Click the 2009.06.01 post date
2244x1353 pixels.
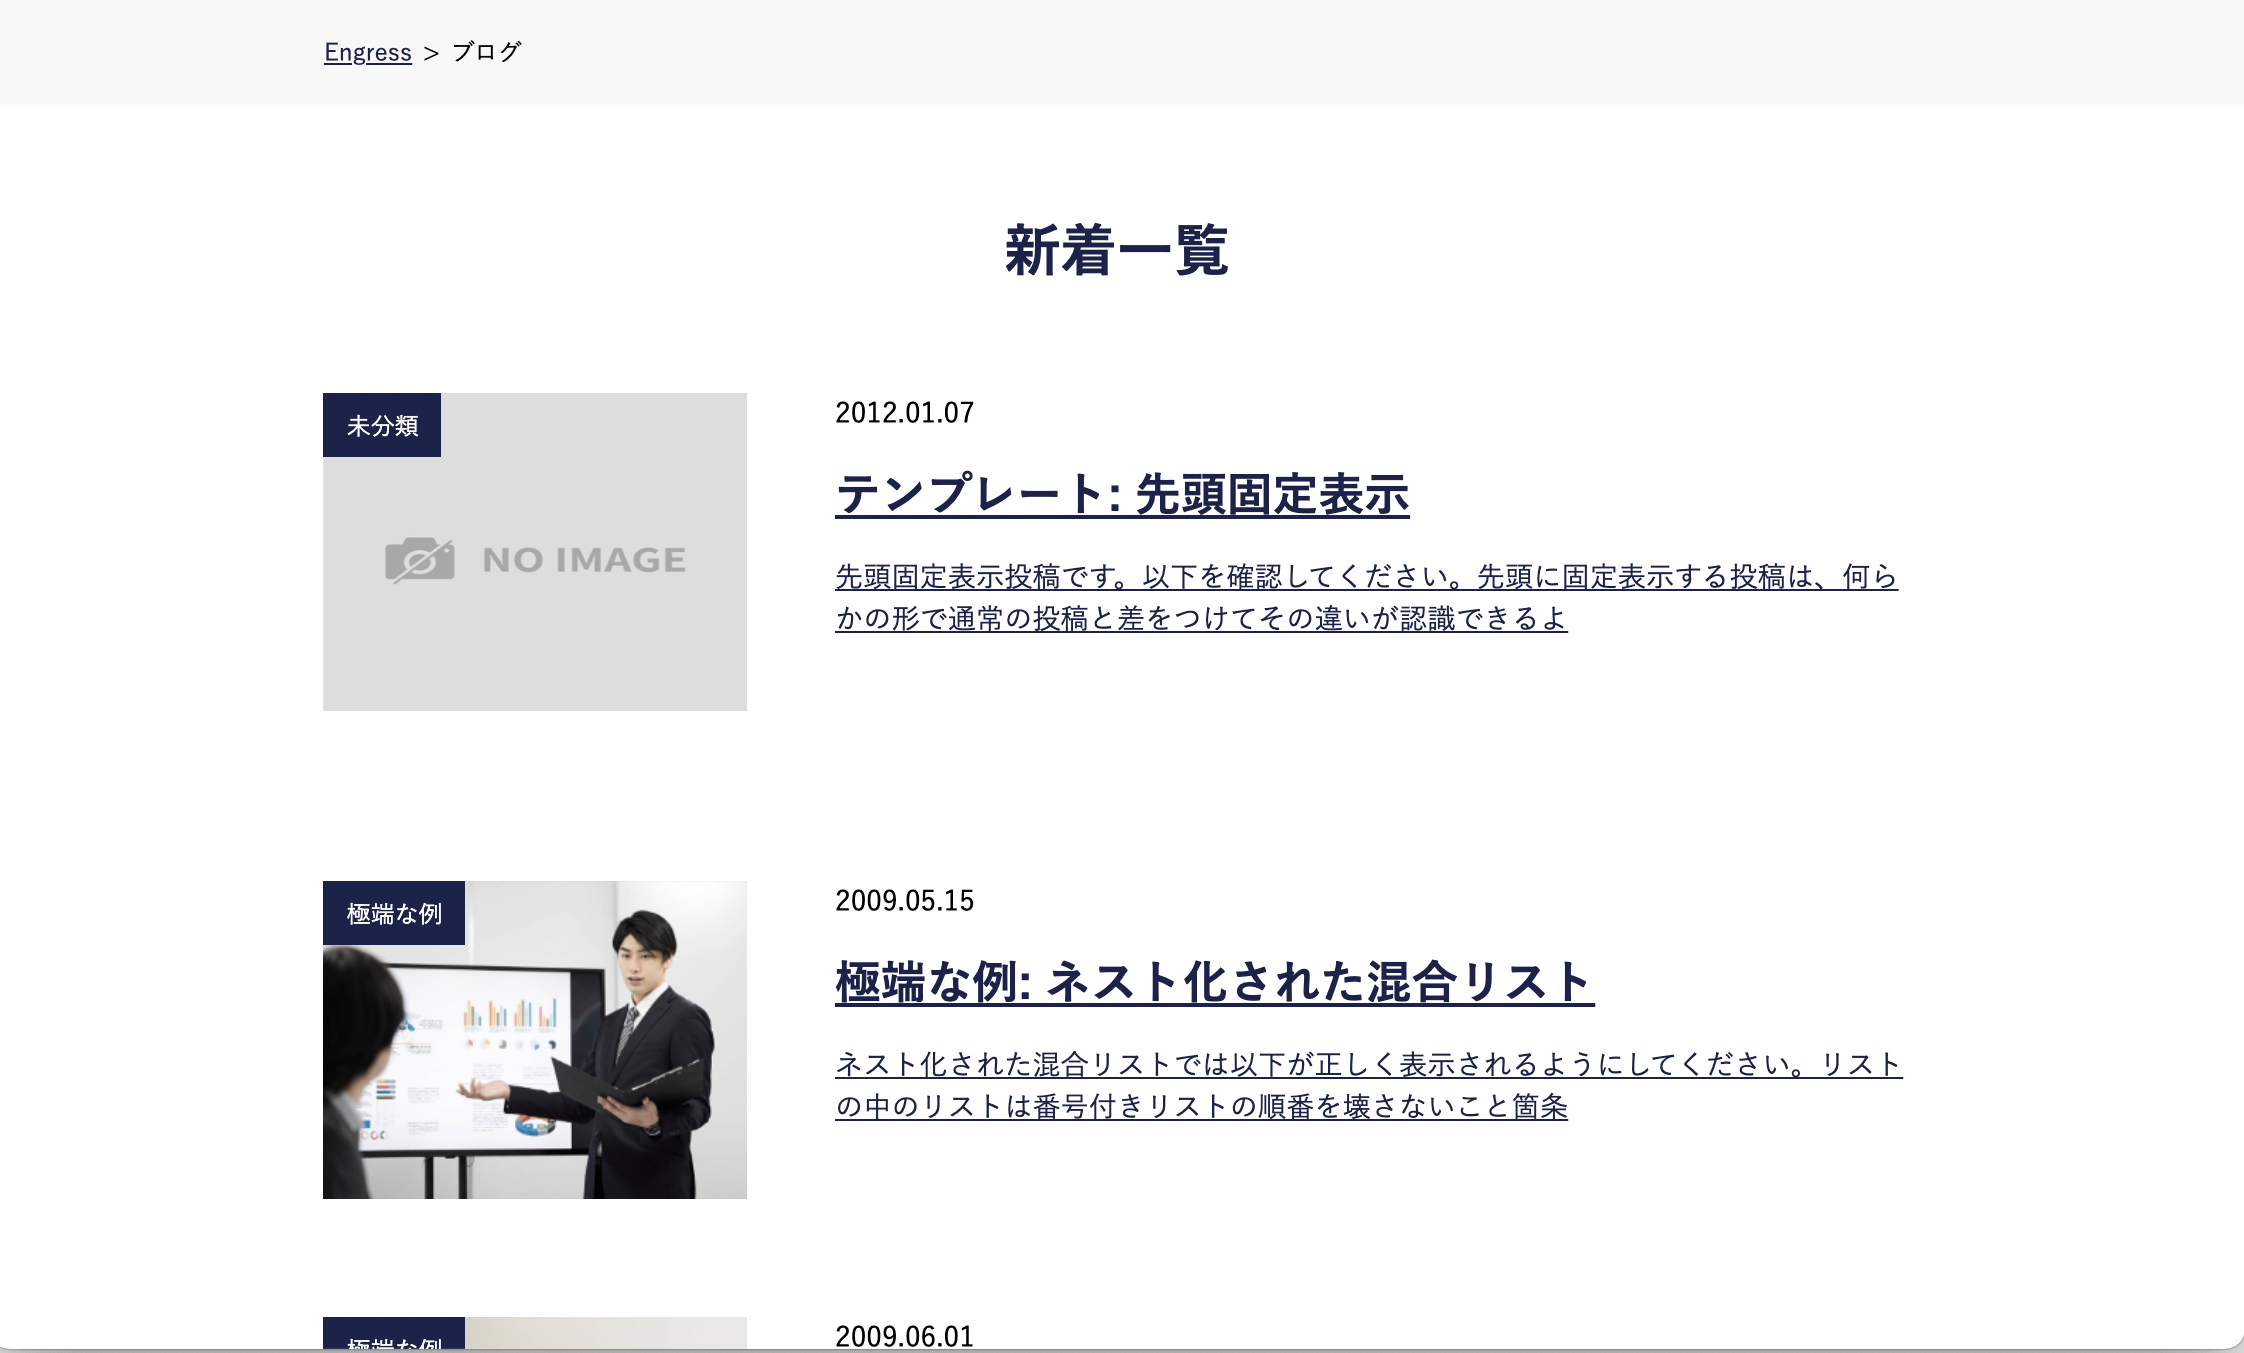click(x=904, y=1336)
